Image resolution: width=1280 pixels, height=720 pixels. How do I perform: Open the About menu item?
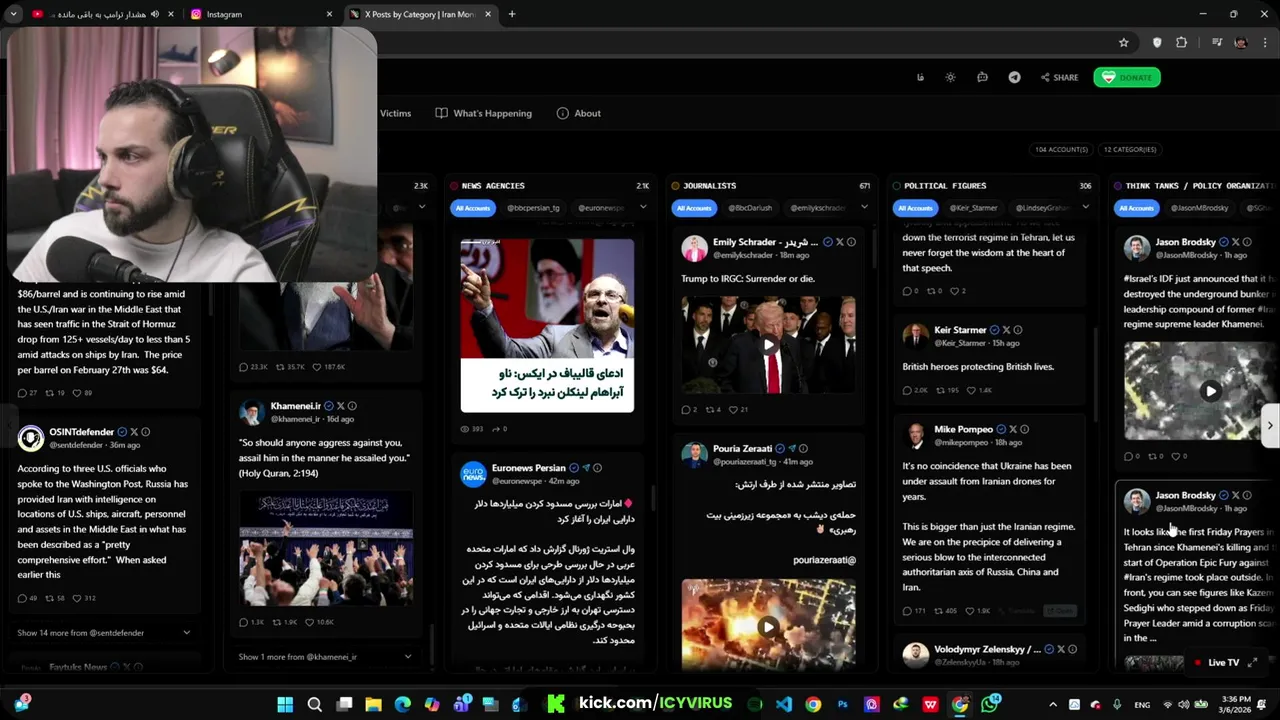click(579, 113)
